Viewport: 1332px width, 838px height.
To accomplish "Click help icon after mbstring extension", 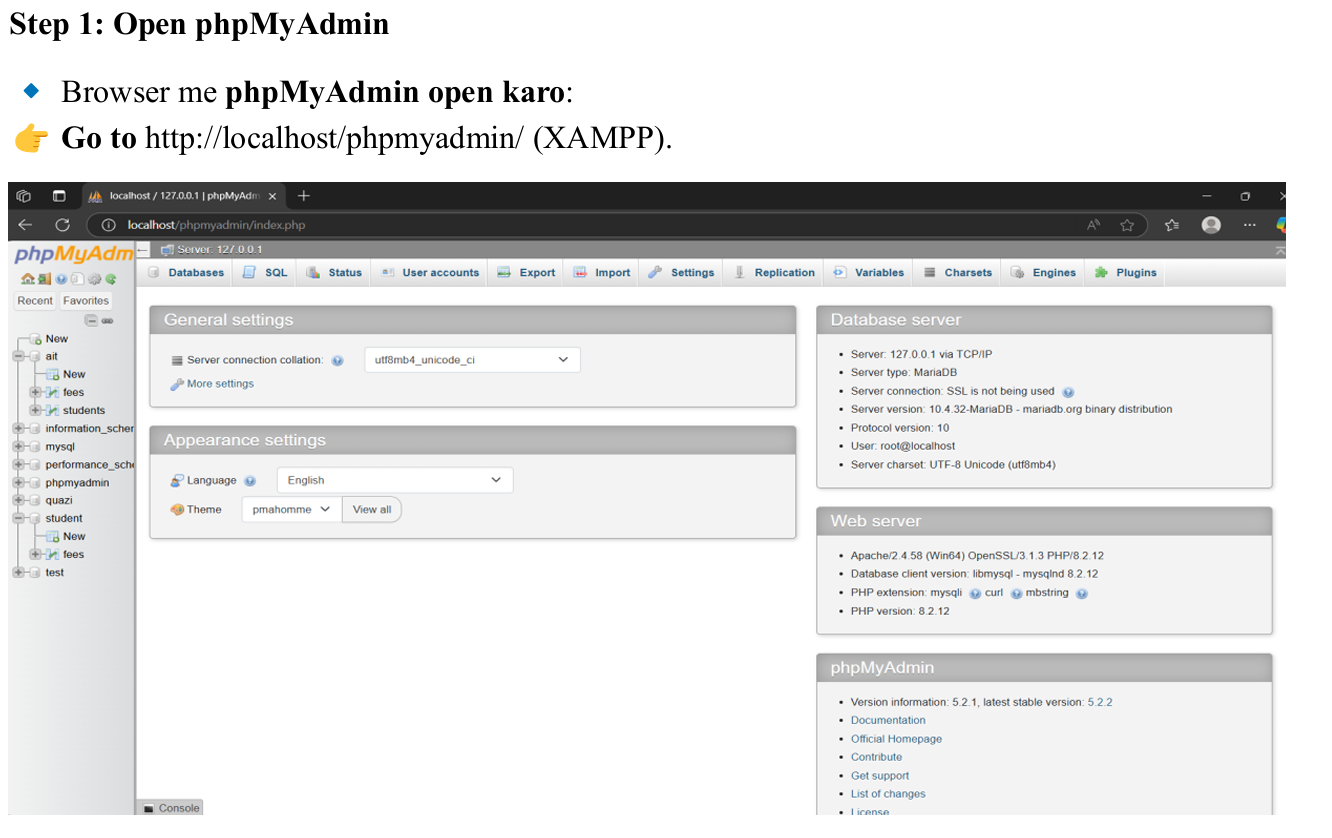I will coord(1081,593).
